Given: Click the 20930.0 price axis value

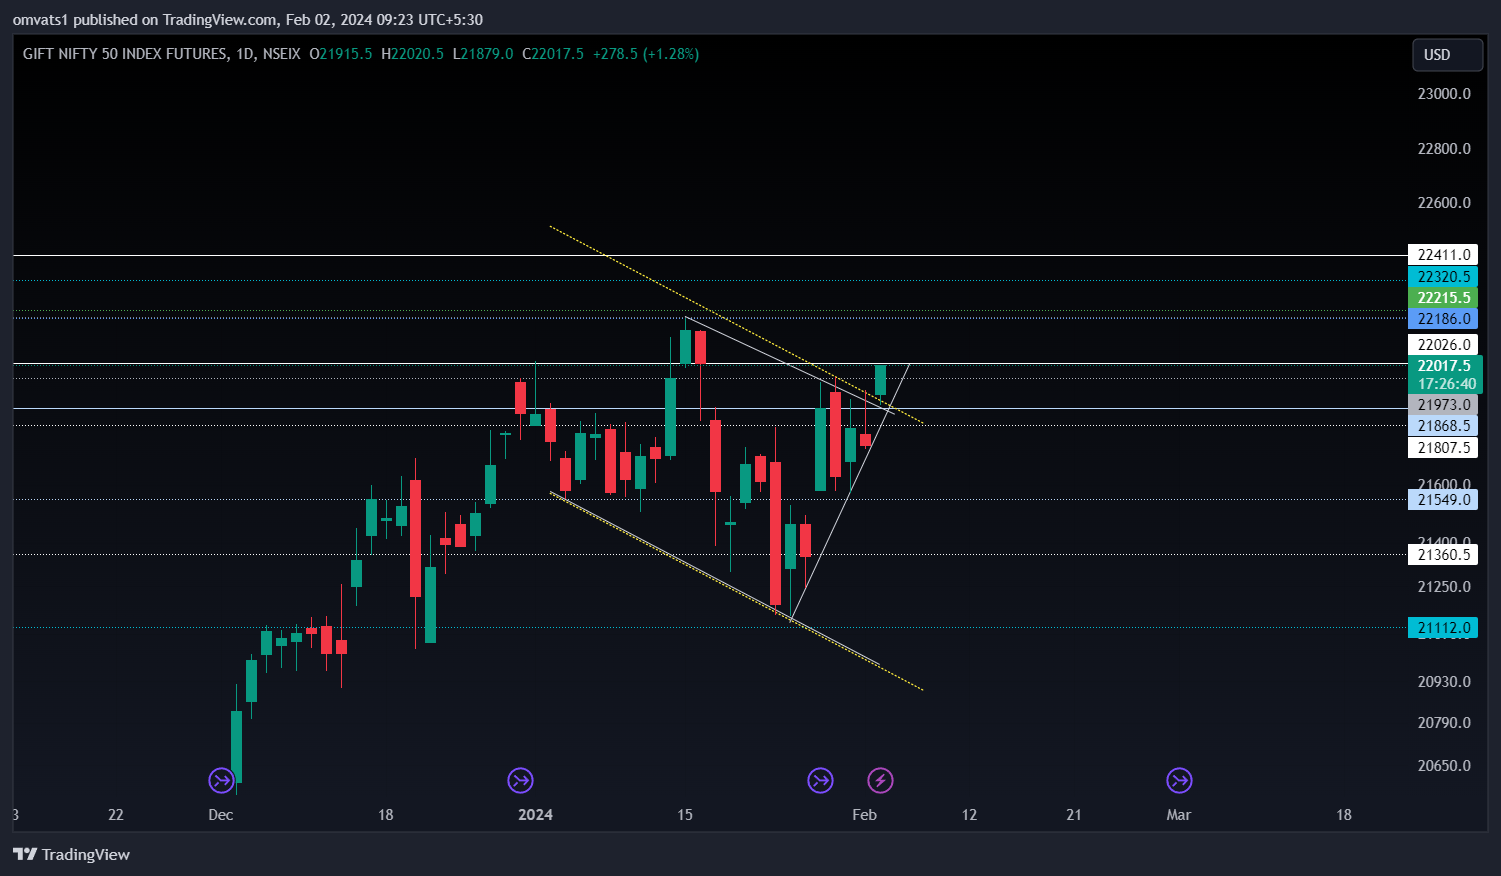Looking at the screenshot, I should 1444,682.
